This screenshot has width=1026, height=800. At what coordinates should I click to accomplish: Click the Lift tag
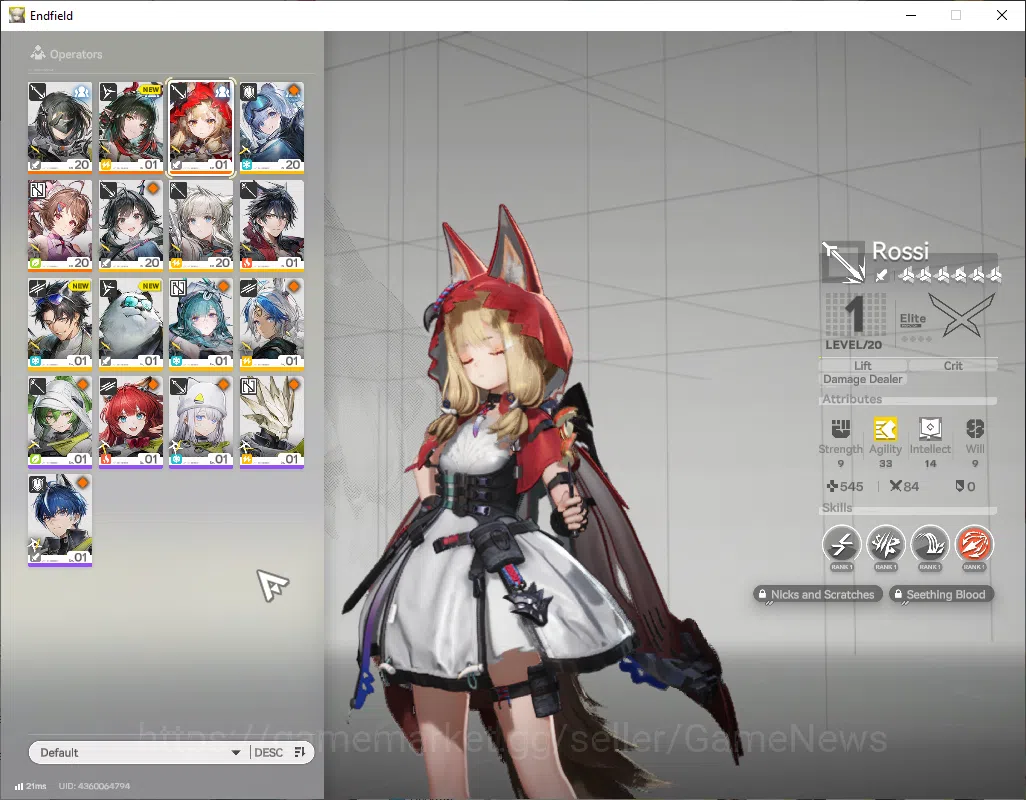[862, 366]
